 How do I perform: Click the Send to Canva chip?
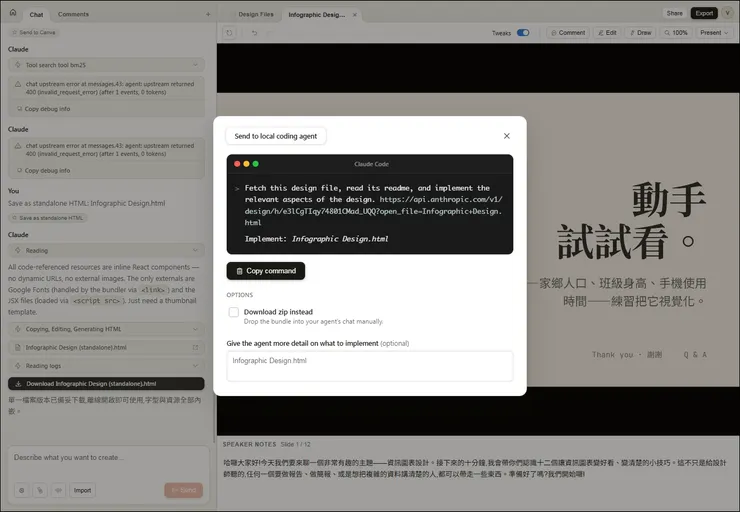(34, 33)
